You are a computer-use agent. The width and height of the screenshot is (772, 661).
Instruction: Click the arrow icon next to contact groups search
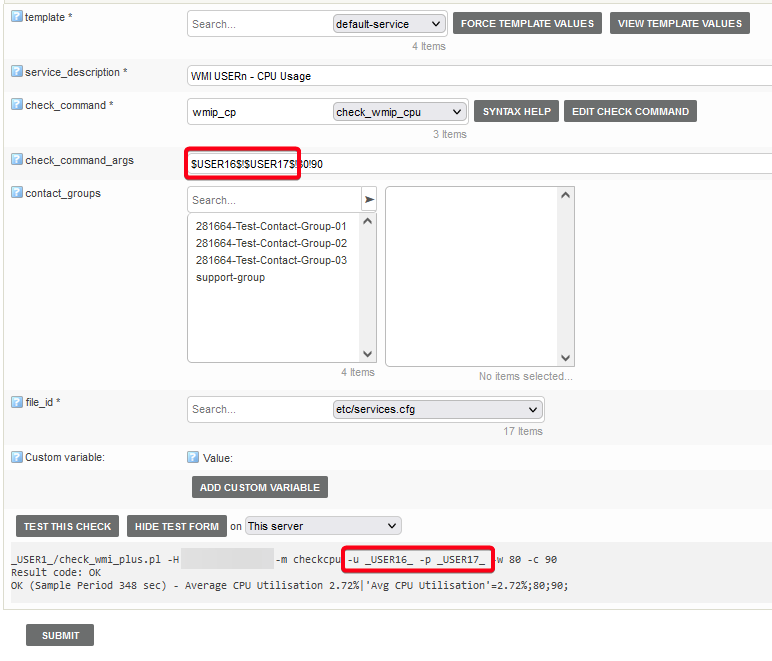click(369, 199)
